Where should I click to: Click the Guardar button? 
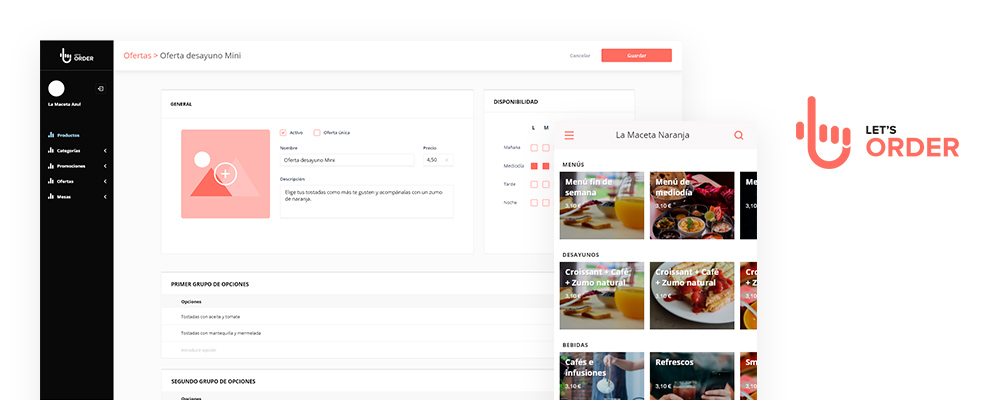[636, 56]
